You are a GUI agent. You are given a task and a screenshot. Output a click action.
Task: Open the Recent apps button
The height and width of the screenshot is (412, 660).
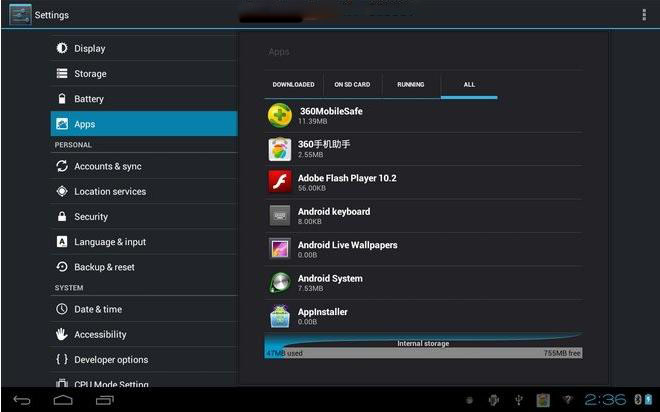(x=104, y=399)
